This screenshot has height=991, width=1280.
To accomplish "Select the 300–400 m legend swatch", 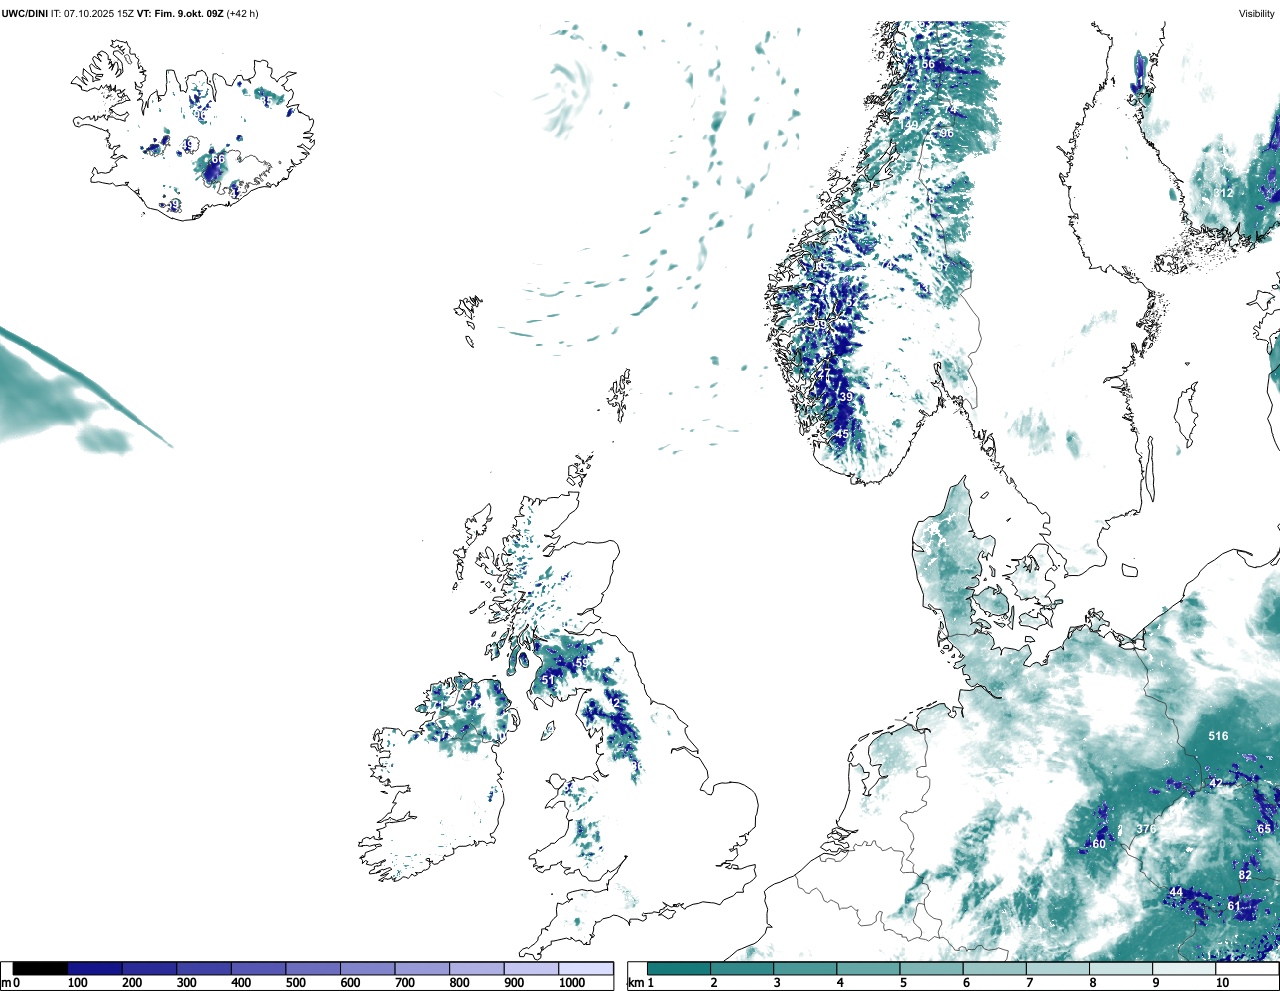I will (x=204, y=969).
